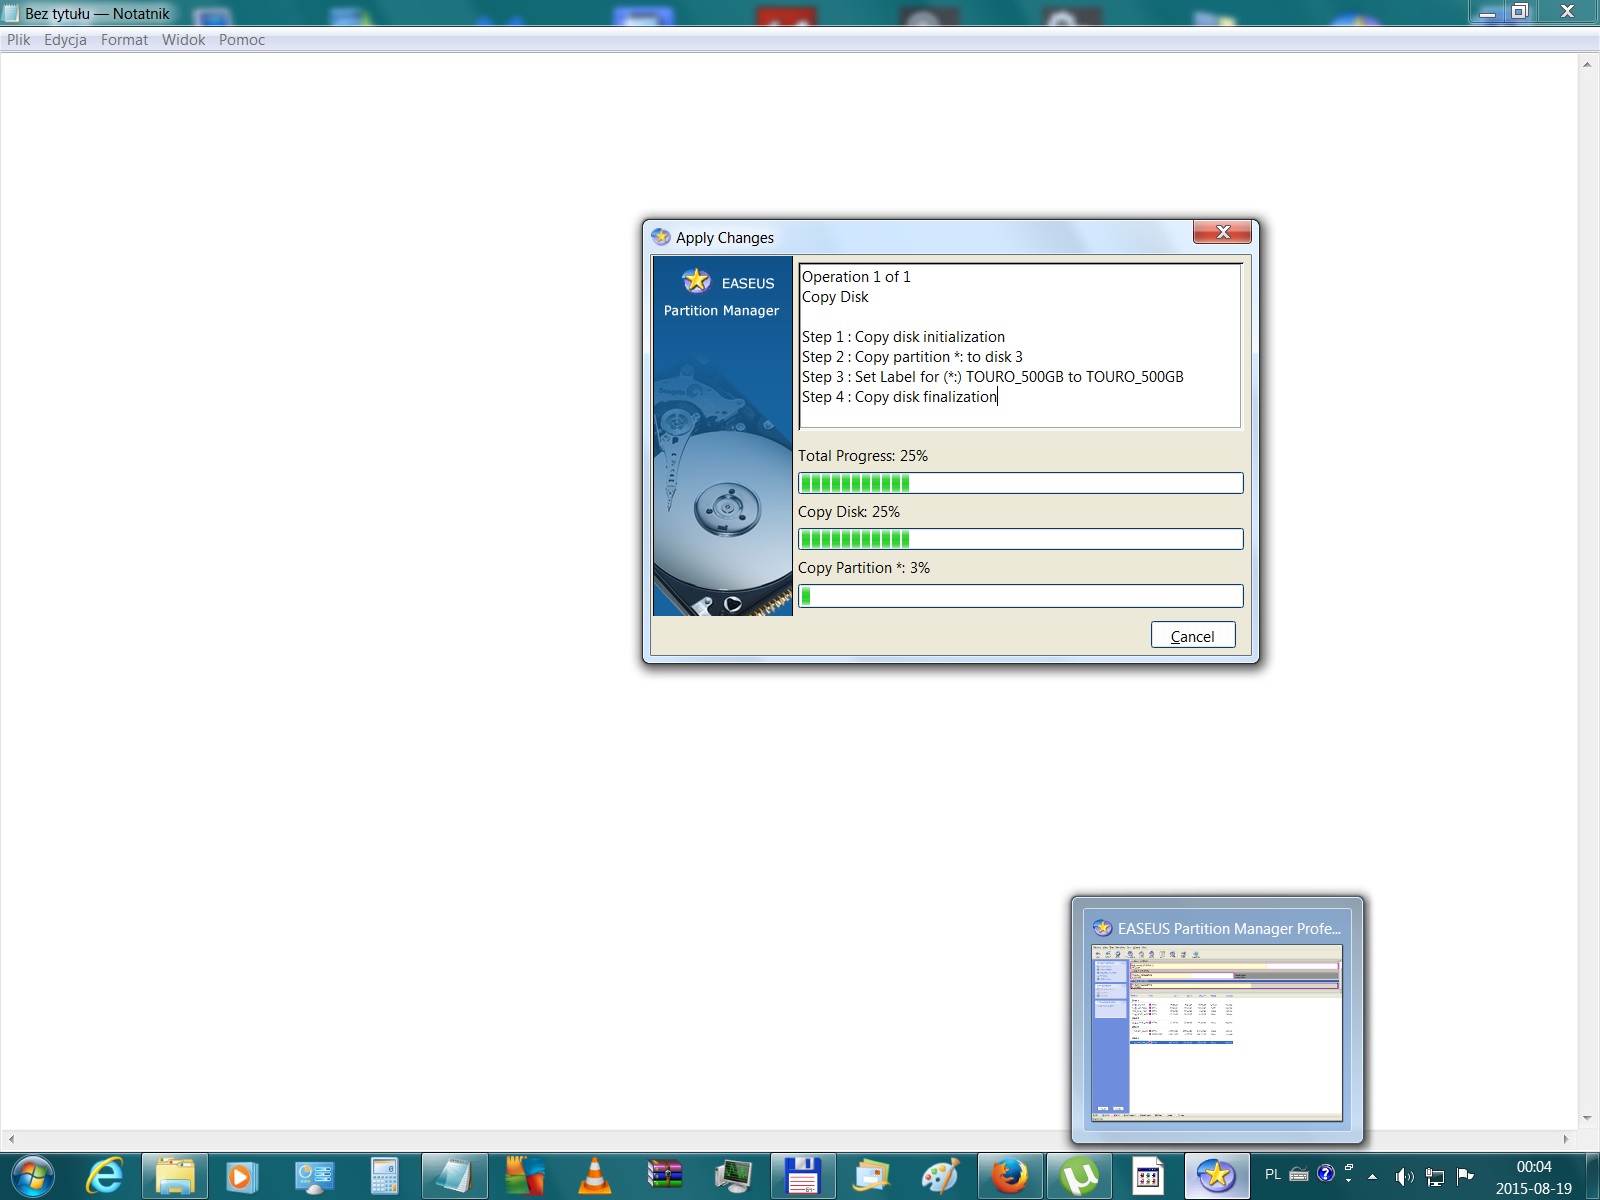This screenshot has height=1200, width=1600.
Task: Click the 'Copy Partition *: 3%' label
Action: click(864, 568)
